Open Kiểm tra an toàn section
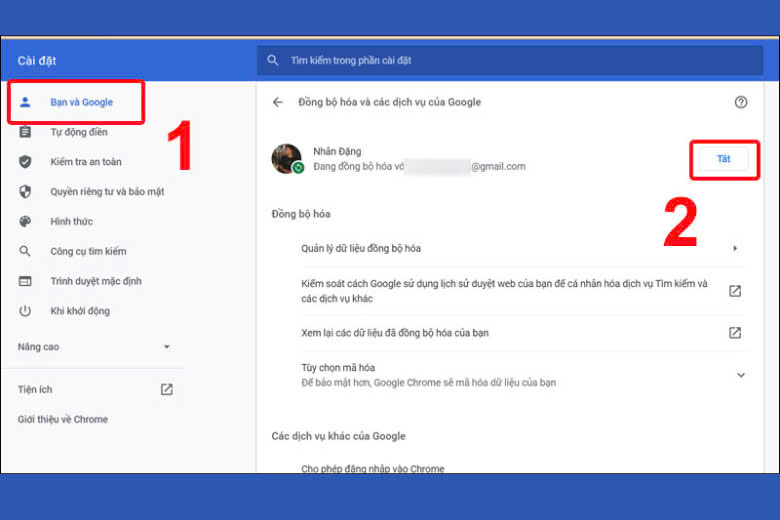The width and height of the screenshot is (780, 520). 86,162
